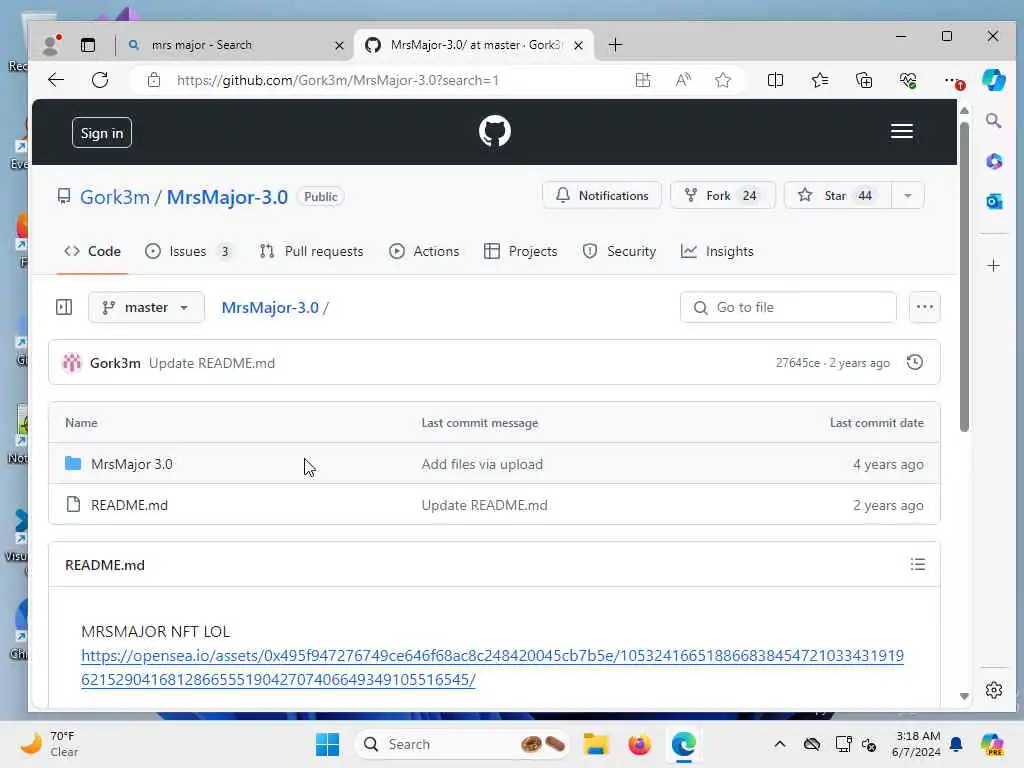Viewport: 1024px width, 768px height.
Task: Open the Security tab
Action: coord(619,251)
